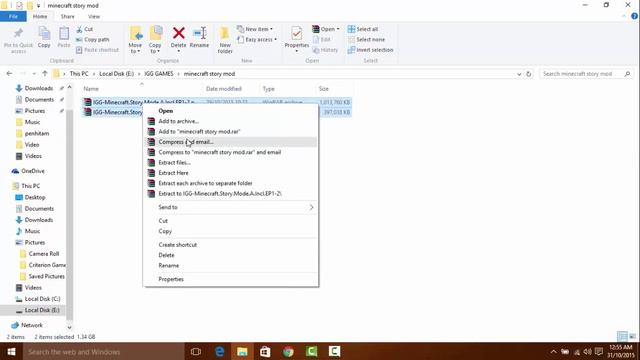This screenshot has width=640, height=360.
Task: Click Invert selection in the ribbon
Action: 370,50
